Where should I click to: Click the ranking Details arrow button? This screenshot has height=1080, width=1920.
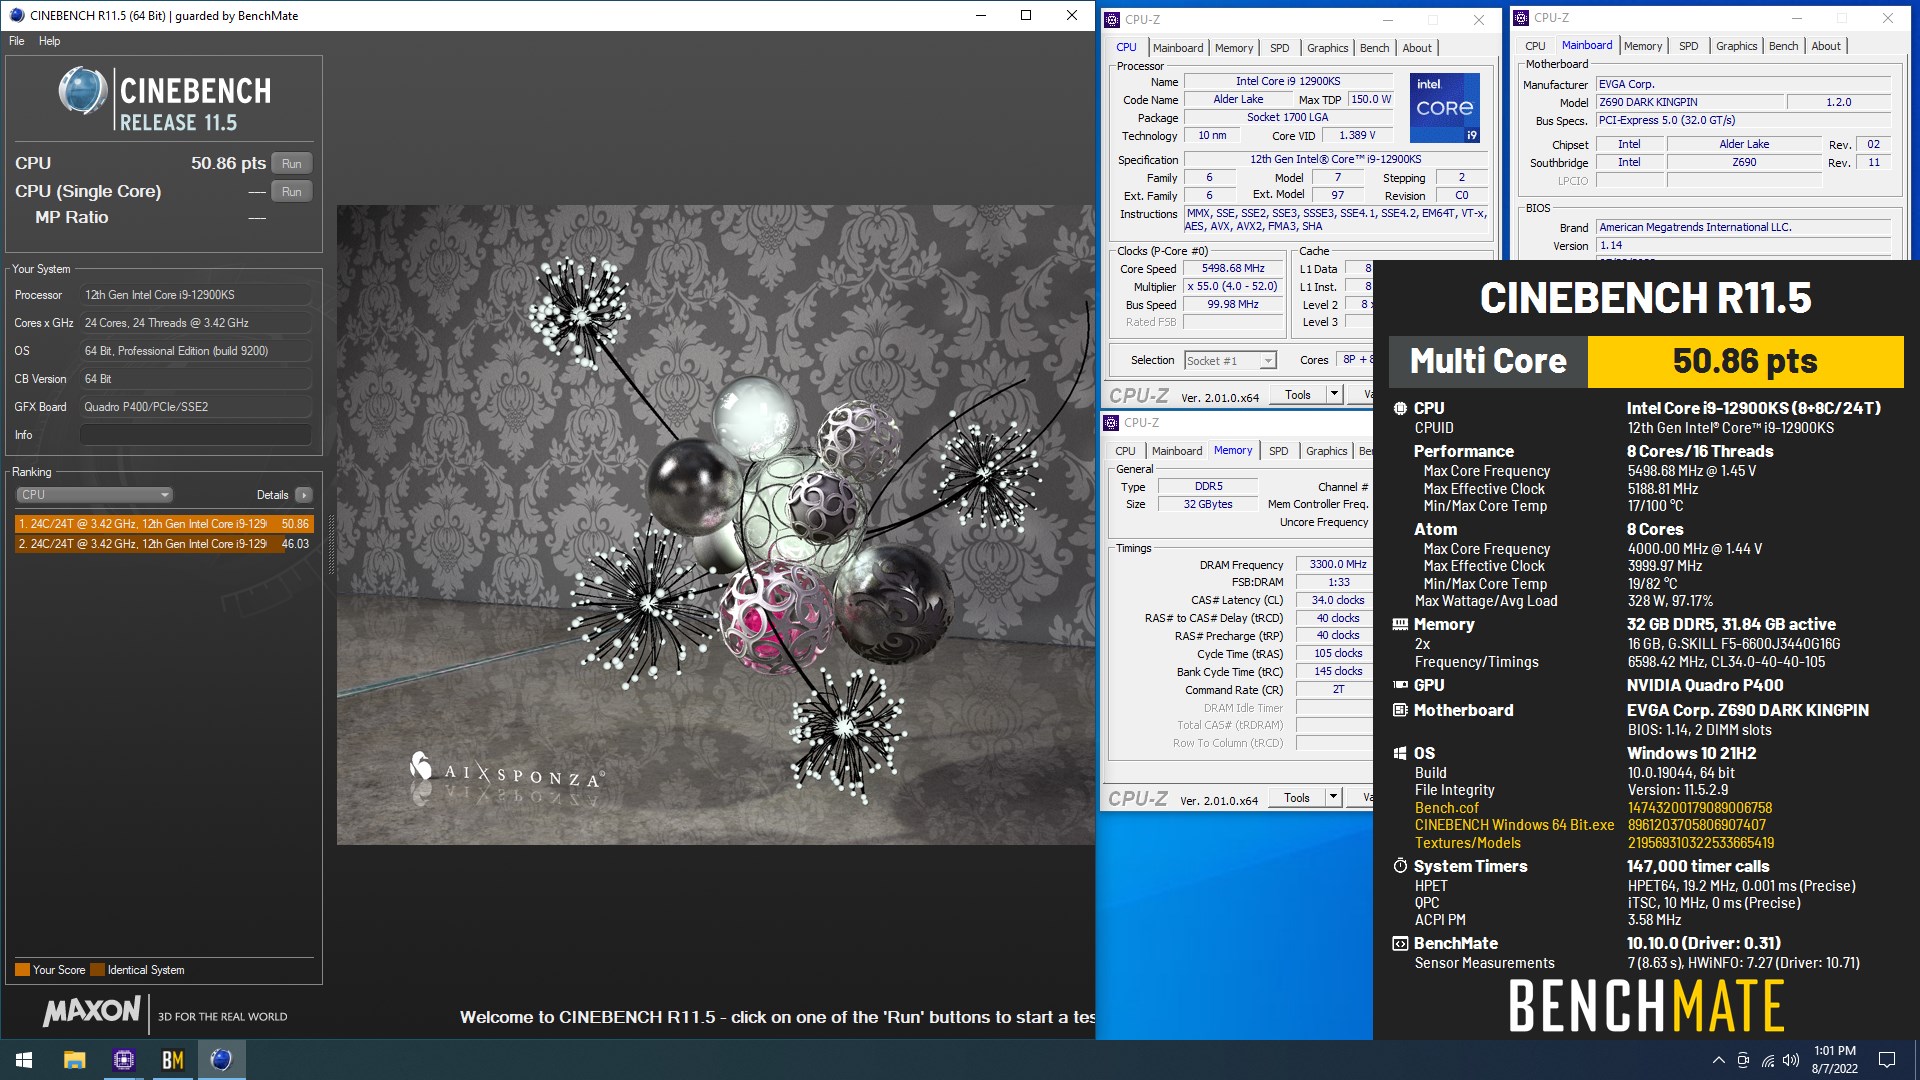pos(304,495)
